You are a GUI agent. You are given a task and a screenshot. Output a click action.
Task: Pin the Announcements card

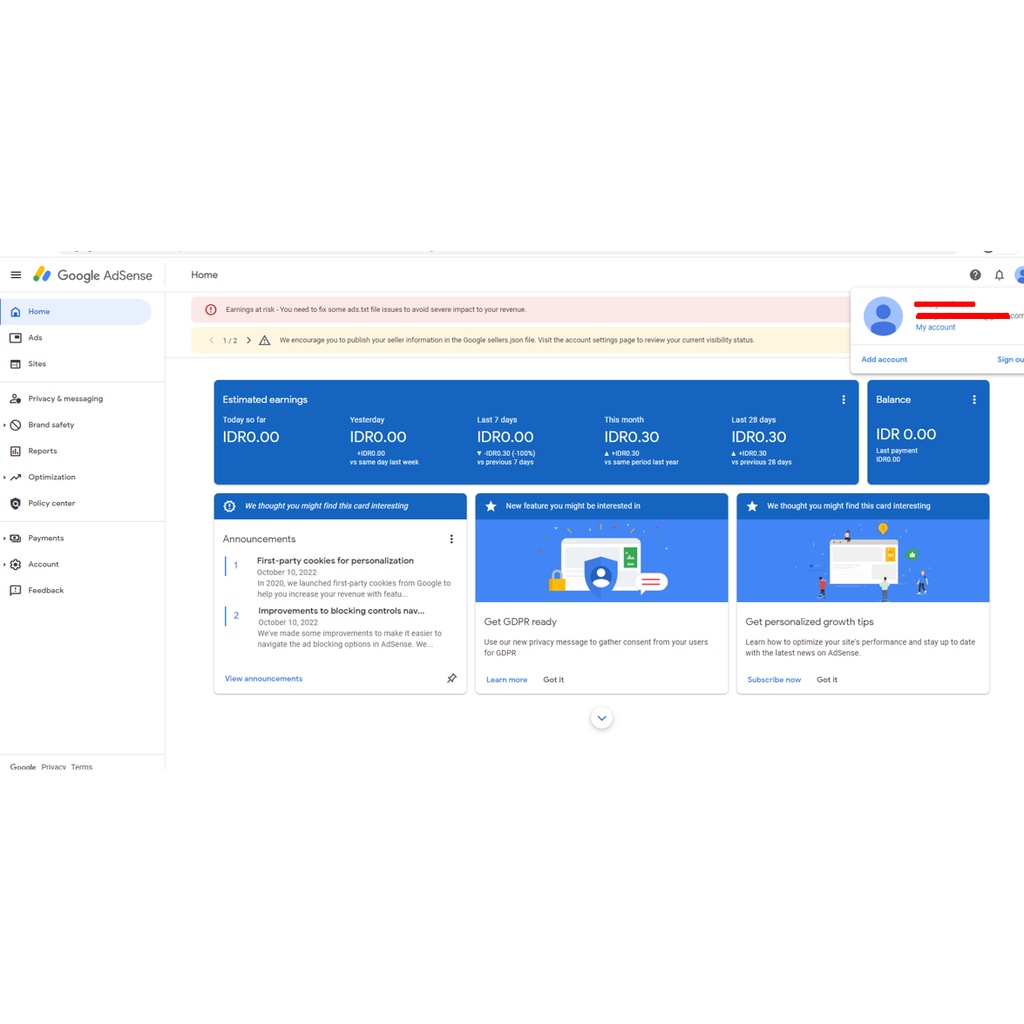(x=452, y=678)
